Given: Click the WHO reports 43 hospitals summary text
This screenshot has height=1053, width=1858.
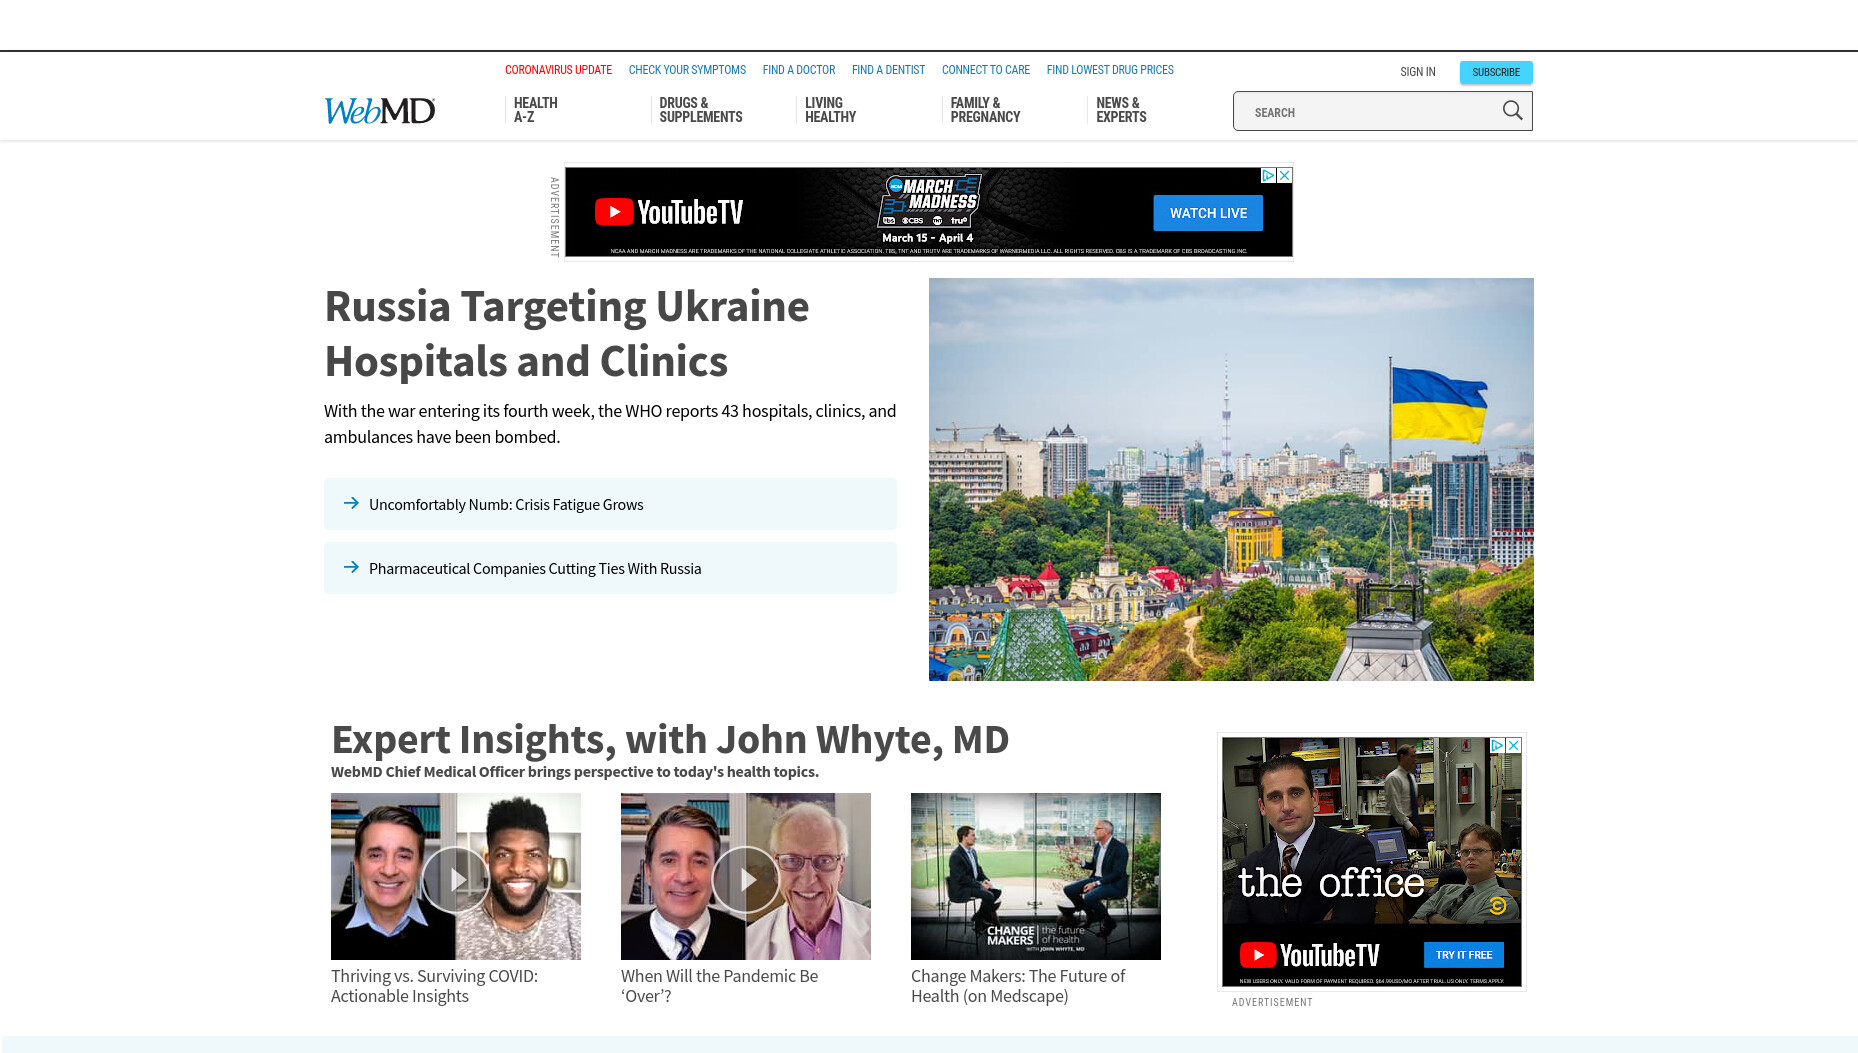Looking at the screenshot, I should (x=610, y=424).
